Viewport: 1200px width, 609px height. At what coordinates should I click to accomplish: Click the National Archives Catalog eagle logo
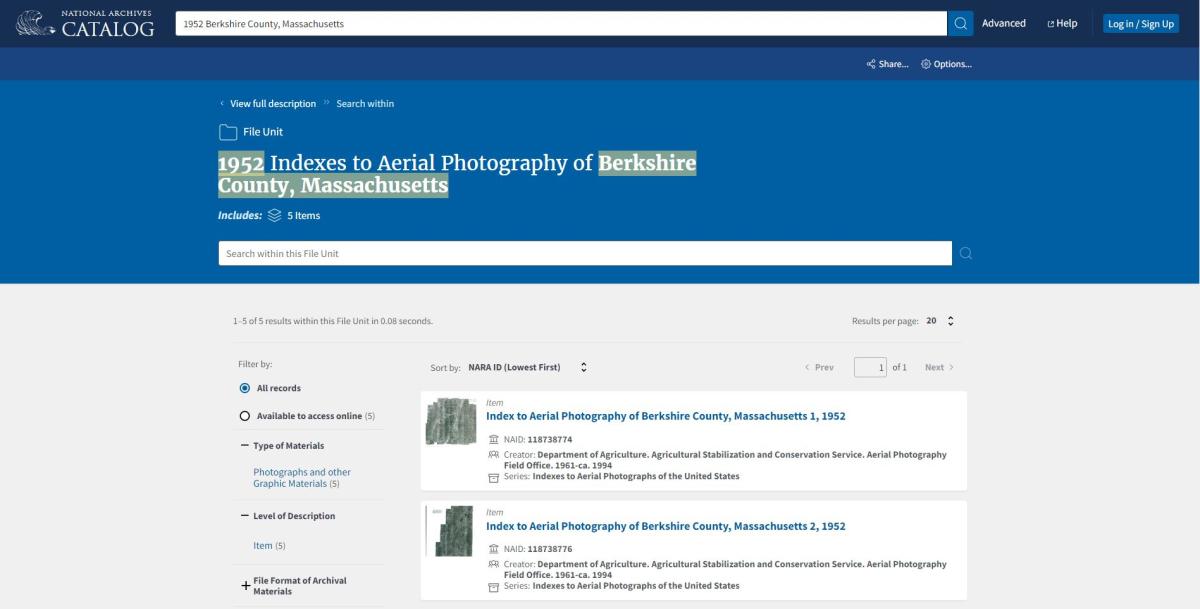(36, 23)
